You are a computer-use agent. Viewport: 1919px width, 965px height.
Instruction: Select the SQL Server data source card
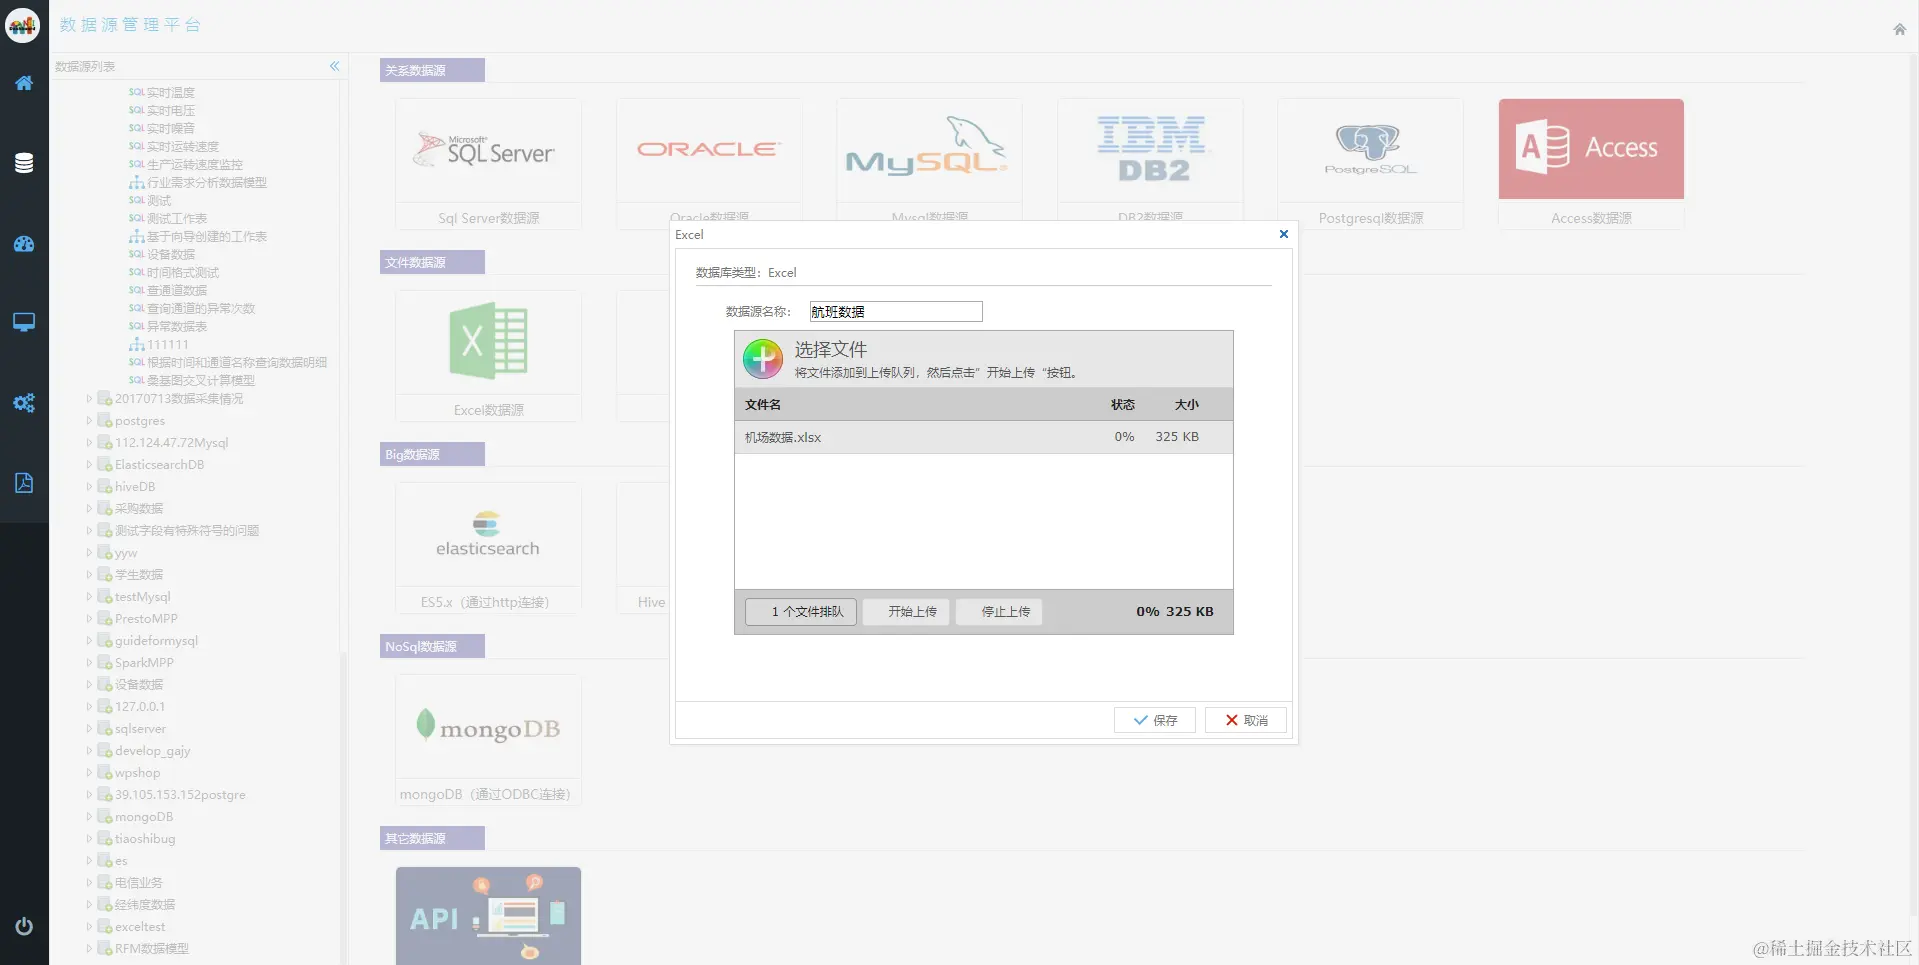coord(488,164)
